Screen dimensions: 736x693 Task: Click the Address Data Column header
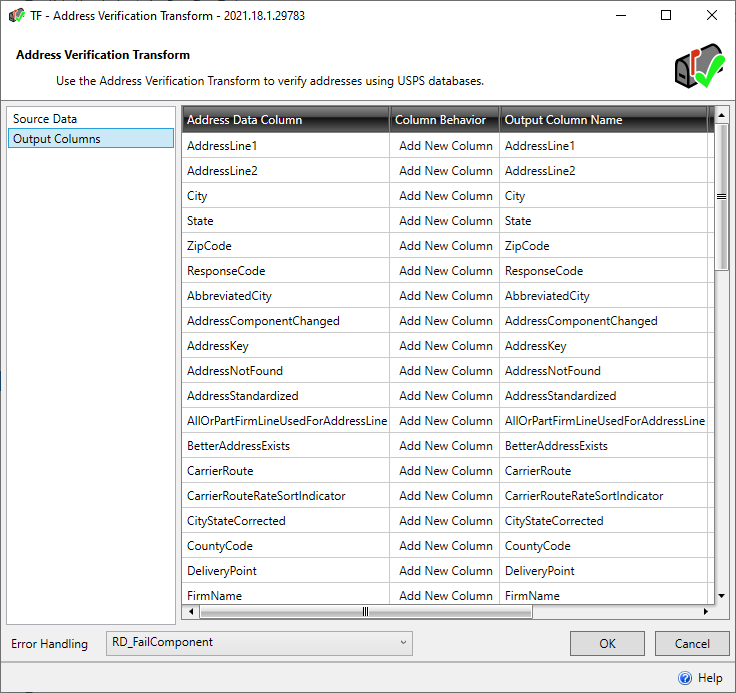285,120
